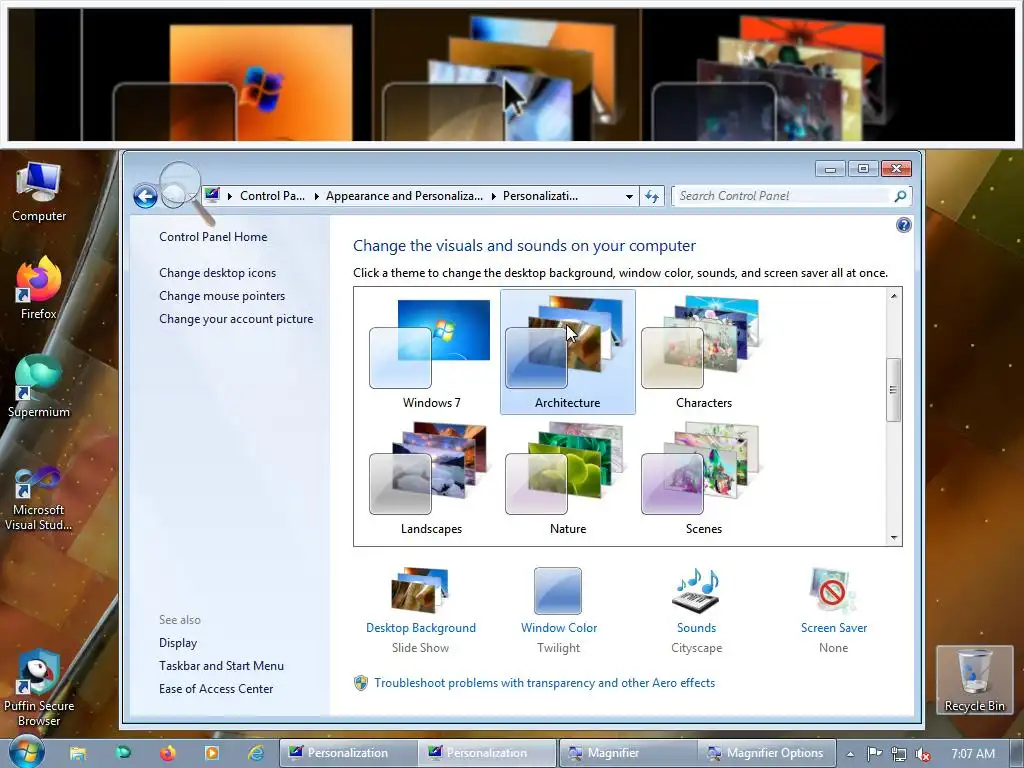Switch to Magnifier Options taskbar button

click(767, 753)
